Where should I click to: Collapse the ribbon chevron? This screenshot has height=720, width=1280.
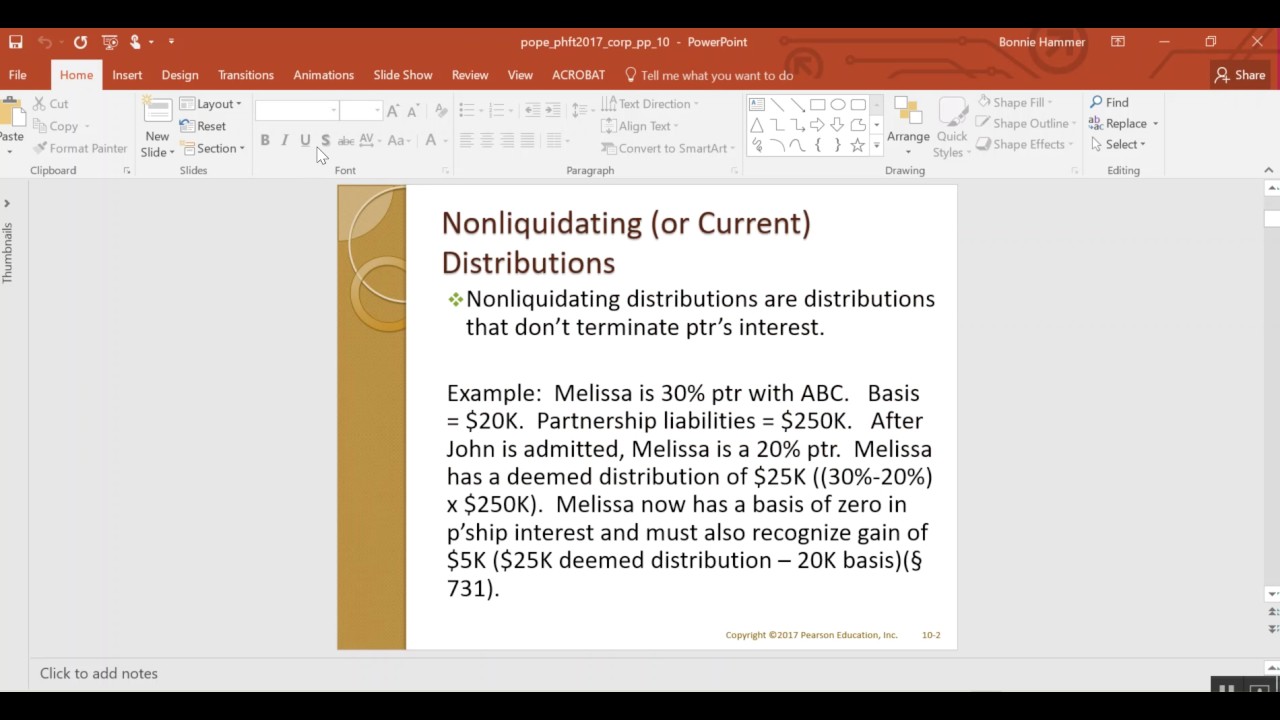point(1269,171)
